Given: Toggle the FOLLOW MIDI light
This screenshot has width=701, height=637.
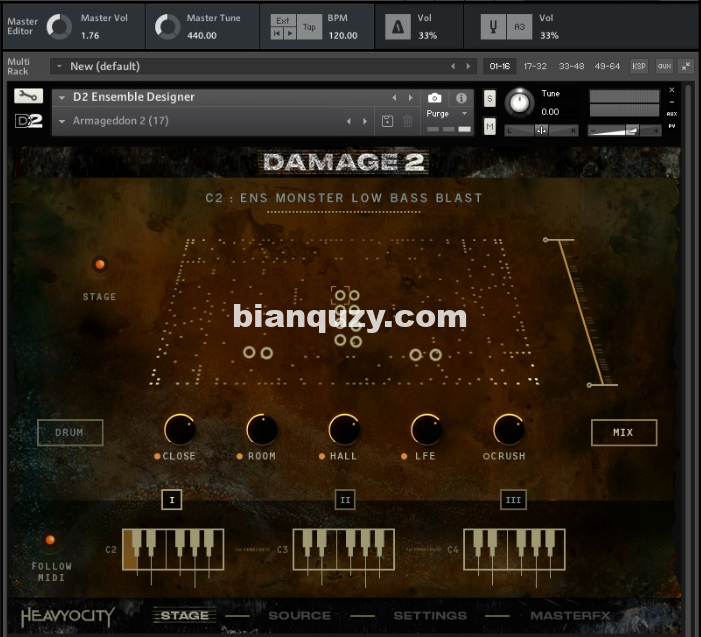Looking at the screenshot, I should tap(50, 540).
